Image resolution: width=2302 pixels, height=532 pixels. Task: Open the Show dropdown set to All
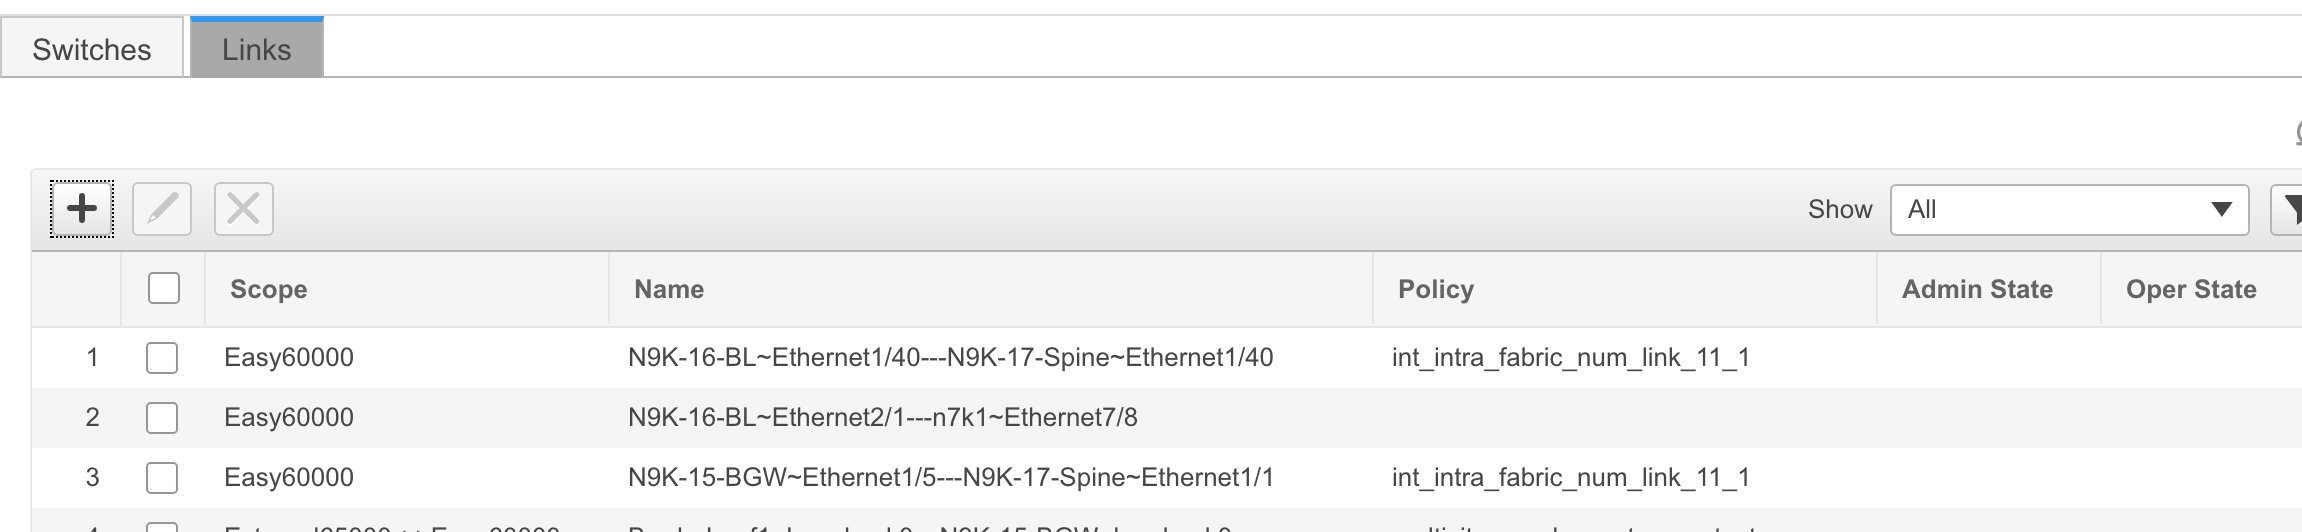pyautogui.click(x=2069, y=209)
